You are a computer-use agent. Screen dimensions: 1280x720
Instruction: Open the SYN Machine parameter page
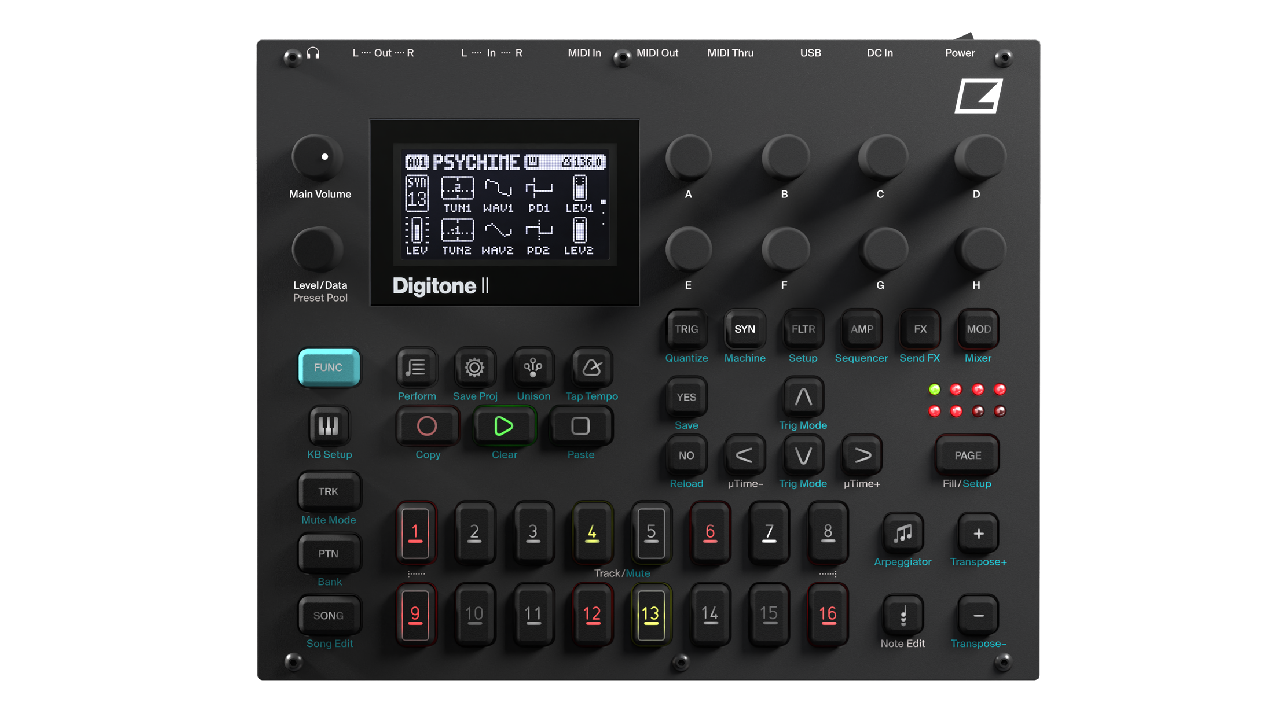click(x=744, y=329)
